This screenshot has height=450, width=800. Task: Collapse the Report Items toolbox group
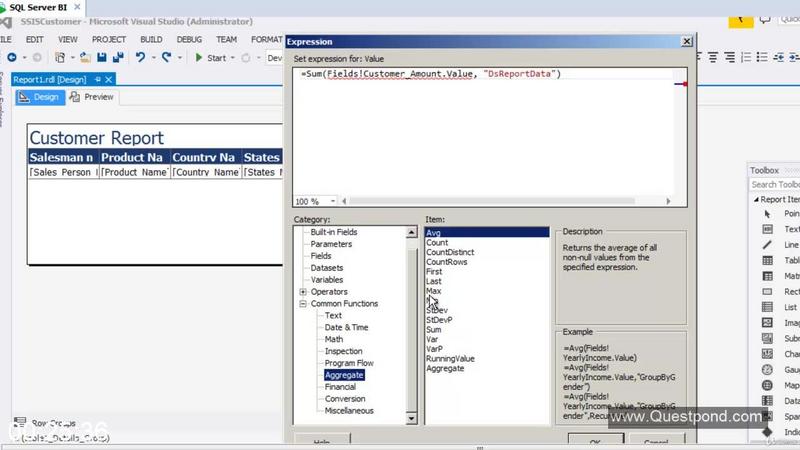click(756, 199)
